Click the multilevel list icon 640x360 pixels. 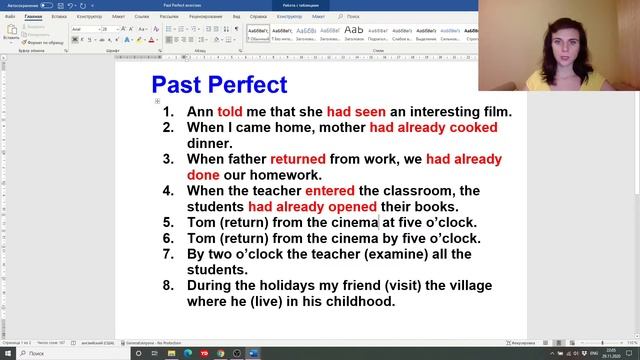193,29
